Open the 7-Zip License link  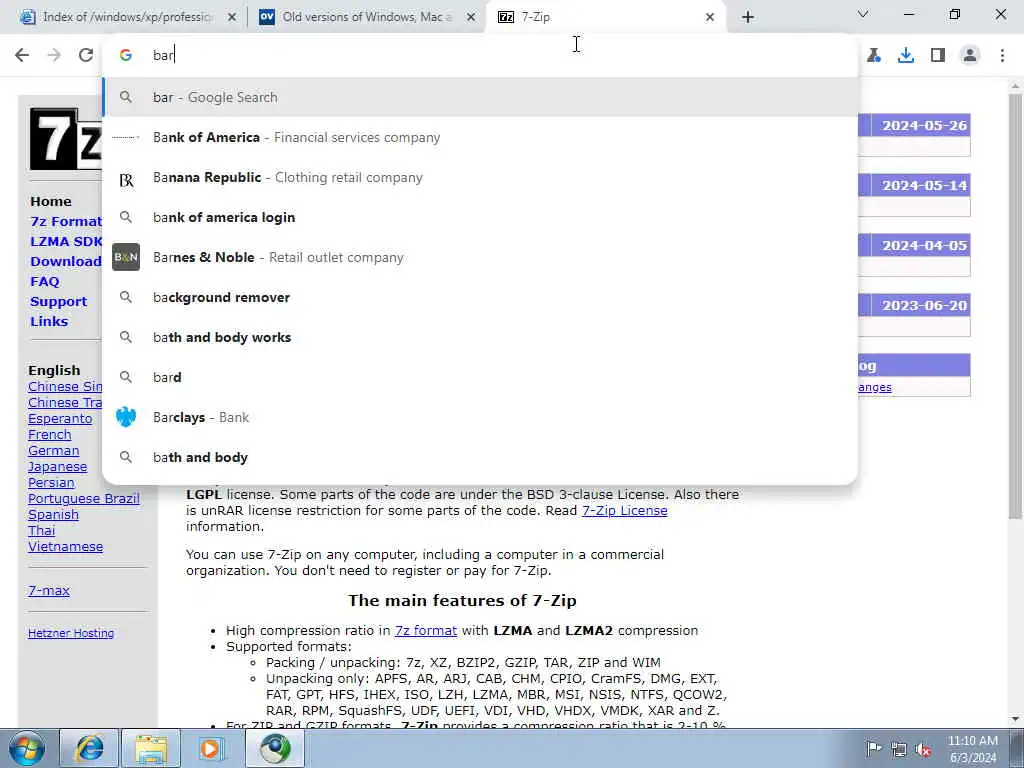click(624, 511)
